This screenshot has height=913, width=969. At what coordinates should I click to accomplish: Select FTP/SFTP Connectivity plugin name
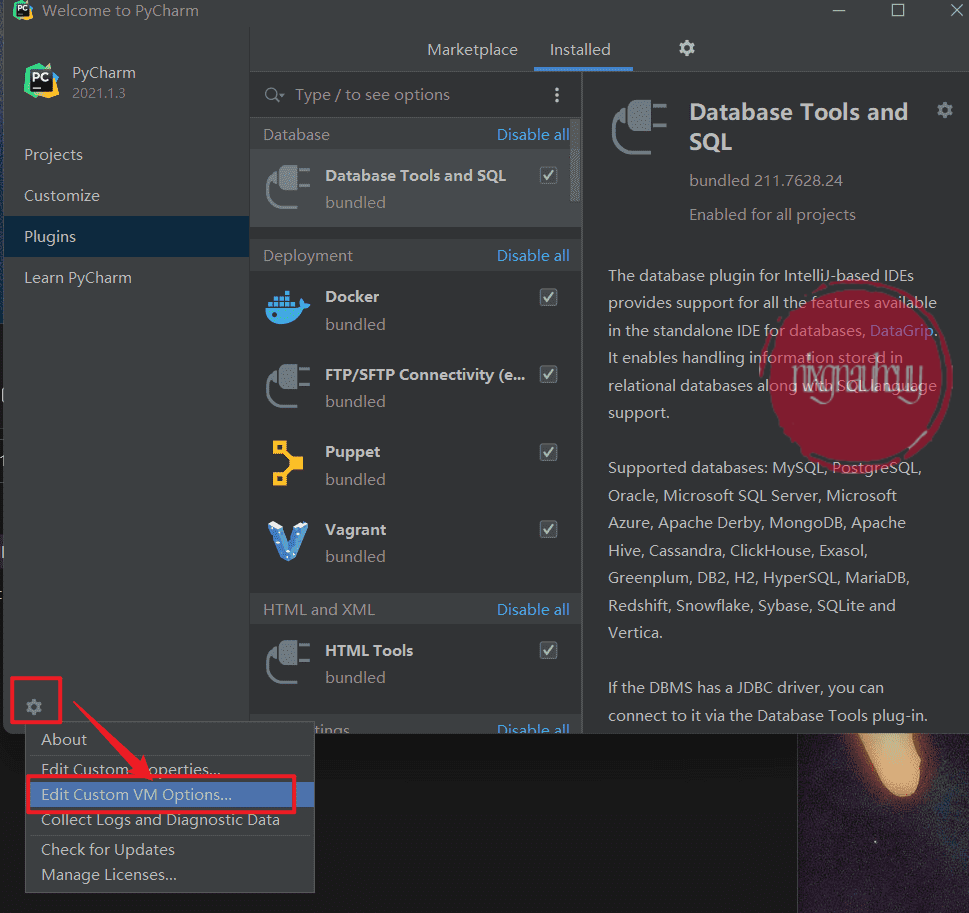point(425,375)
